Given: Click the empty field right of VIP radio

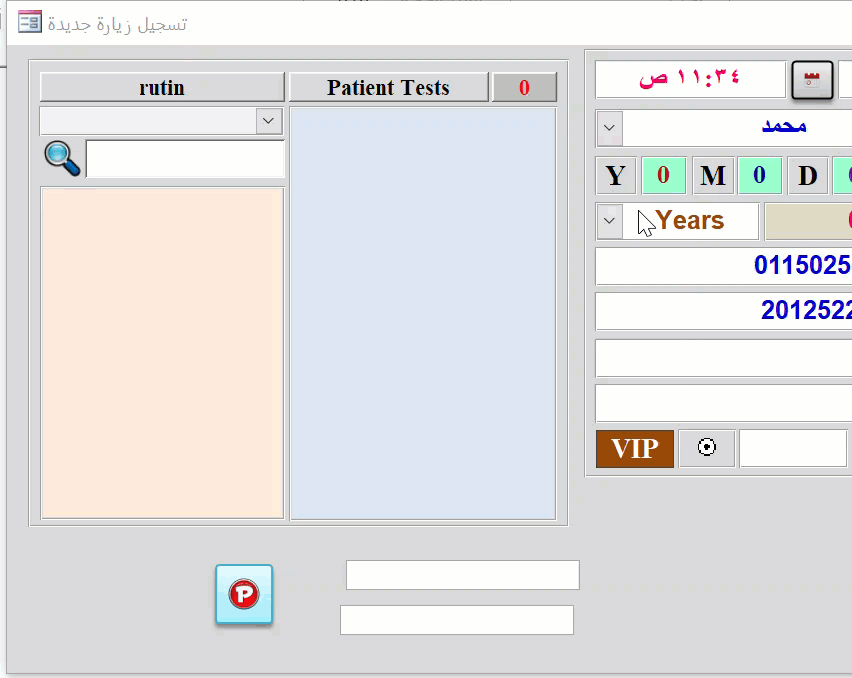Looking at the screenshot, I should click(x=793, y=448).
